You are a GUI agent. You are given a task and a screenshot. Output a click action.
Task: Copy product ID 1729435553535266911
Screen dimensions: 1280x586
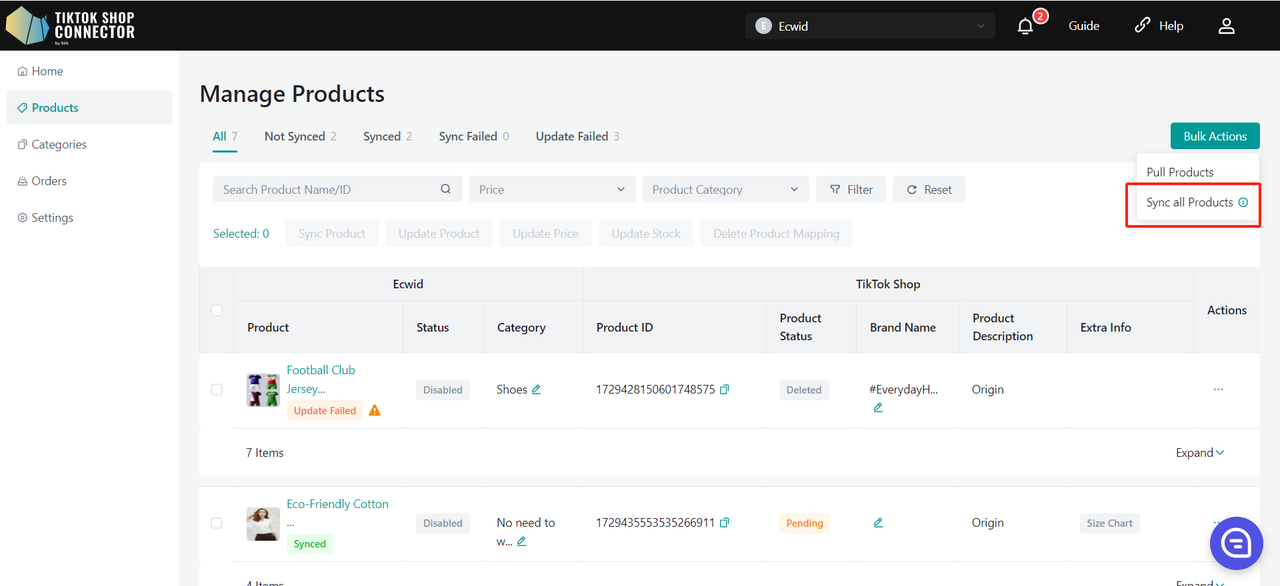(725, 522)
